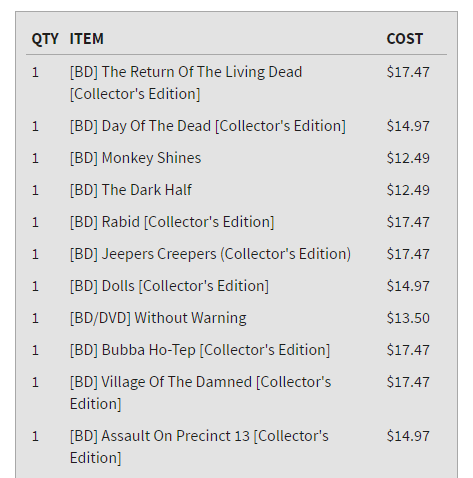Image resolution: width=473 pixels, height=478 pixels.
Task: Open Village Of The Damned item
Action: (x=200, y=393)
